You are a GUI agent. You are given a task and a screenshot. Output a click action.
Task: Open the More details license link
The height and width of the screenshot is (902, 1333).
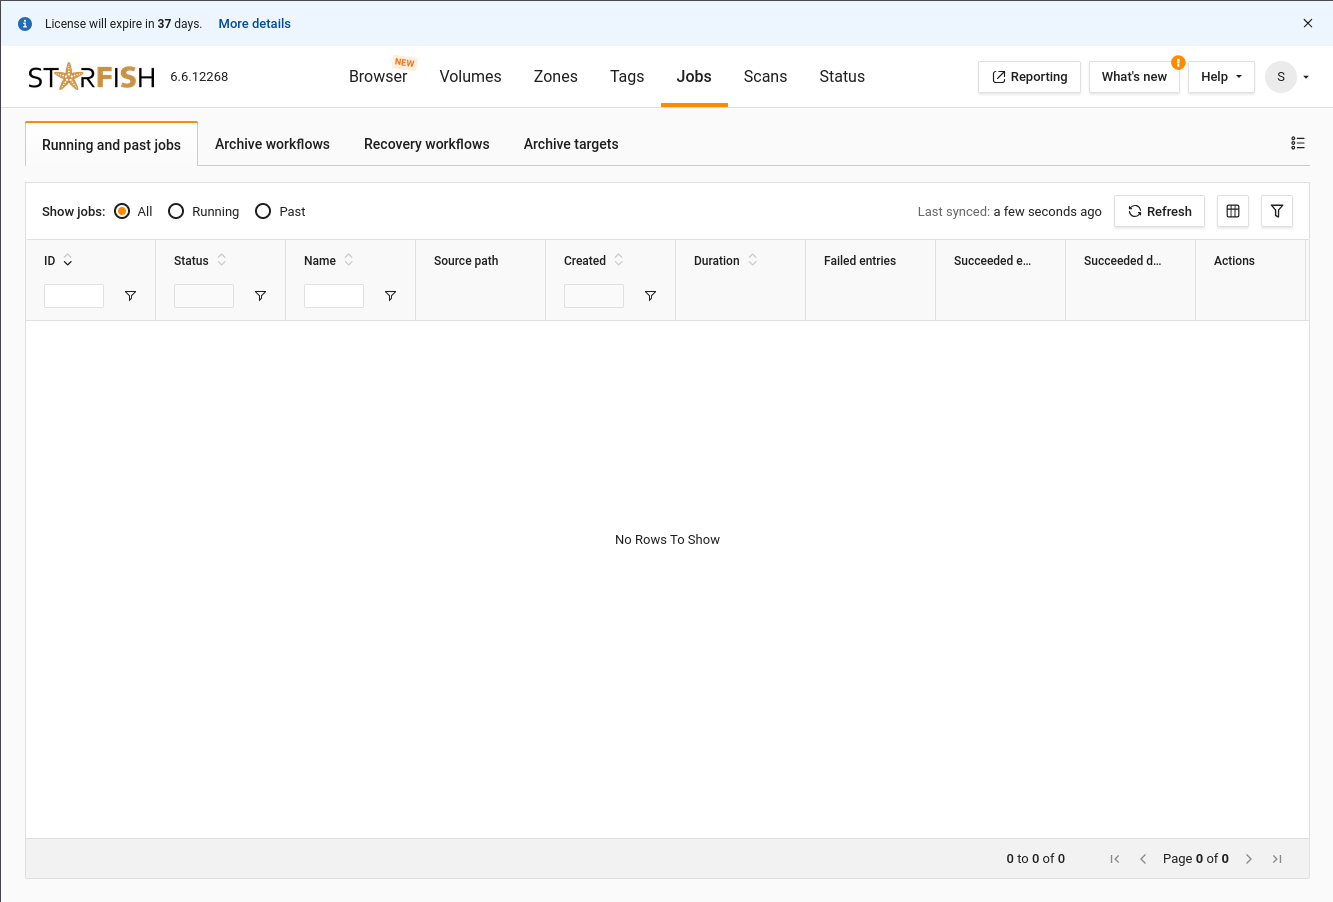(254, 23)
